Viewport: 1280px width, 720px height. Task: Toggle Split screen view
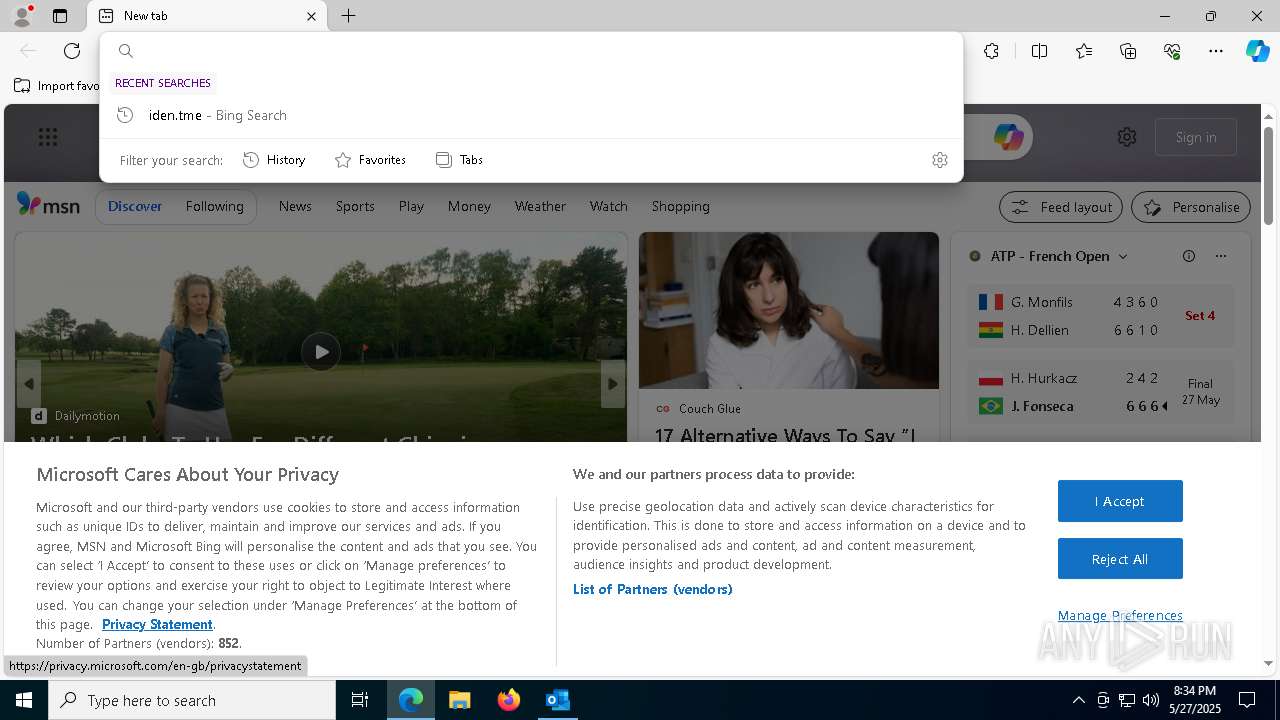tap(1039, 51)
